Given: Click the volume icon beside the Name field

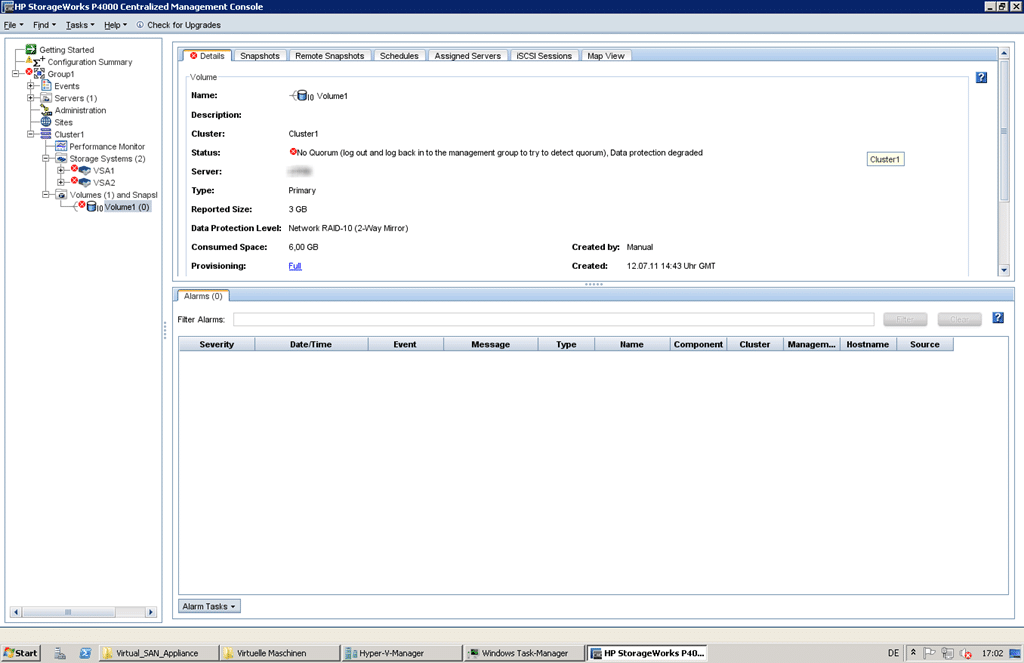Looking at the screenshot, I should (x=302, y=95).
